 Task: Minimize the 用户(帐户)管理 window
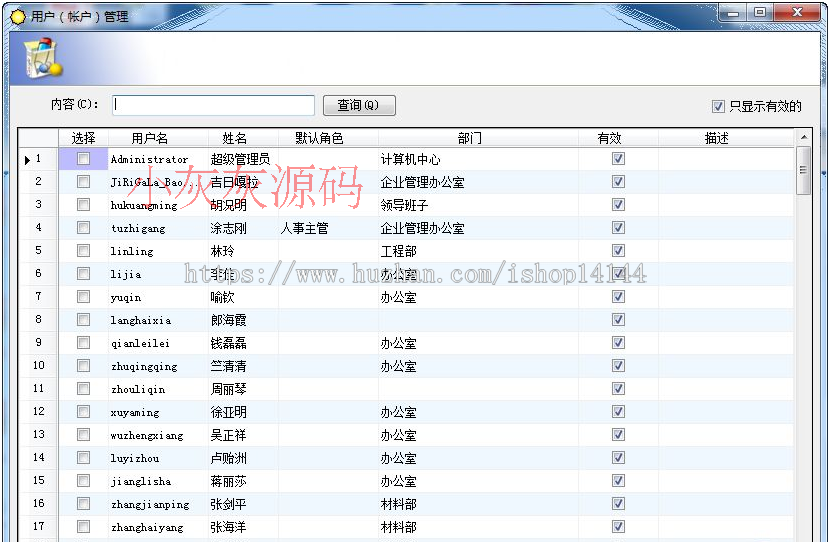pos(733,12)
